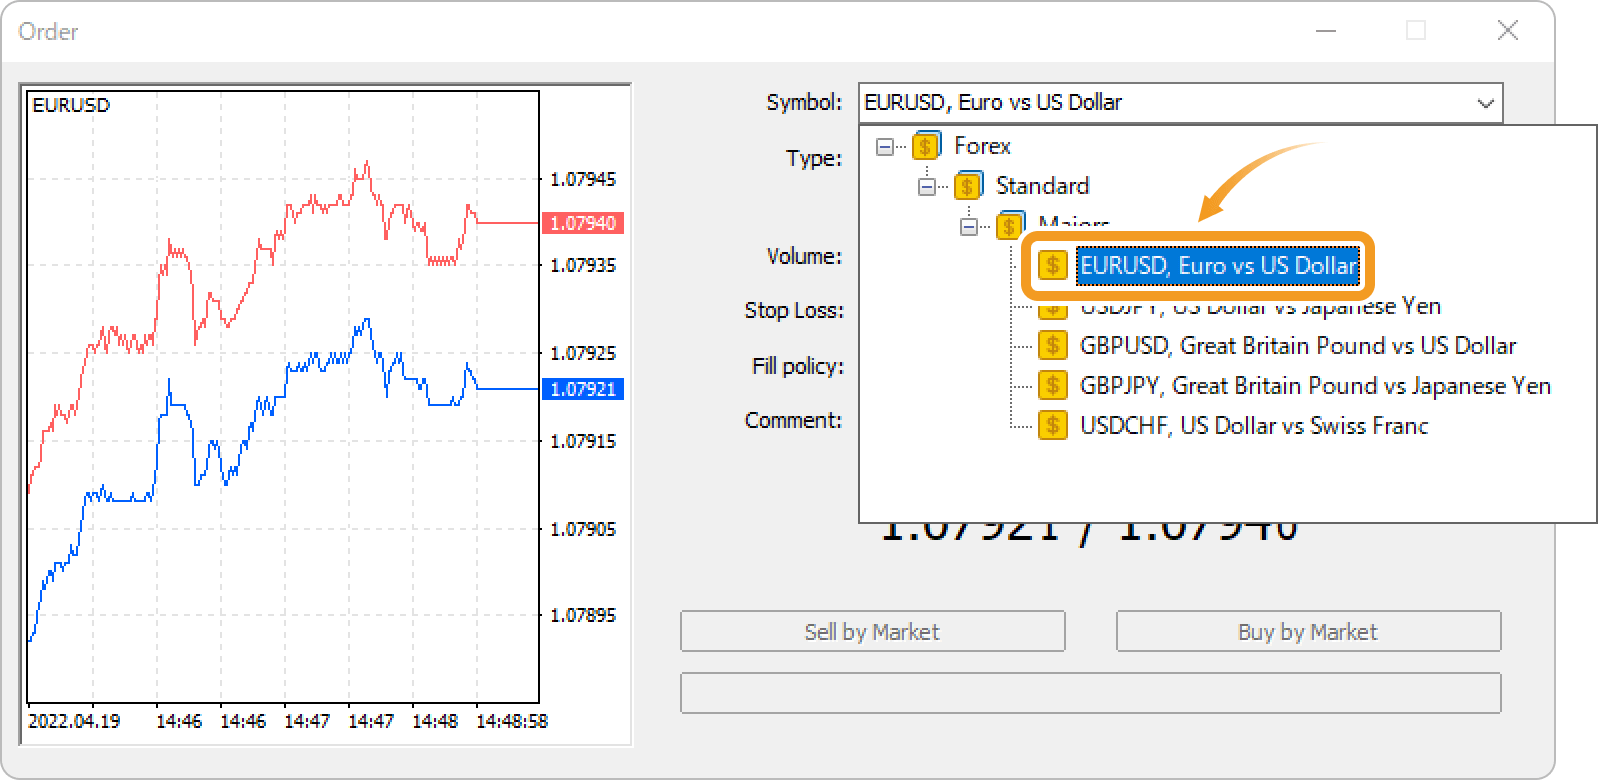The height and width of the screenshot is (780, 1598).
Task: Click the Fill policy label
Action: coord(798,367)
